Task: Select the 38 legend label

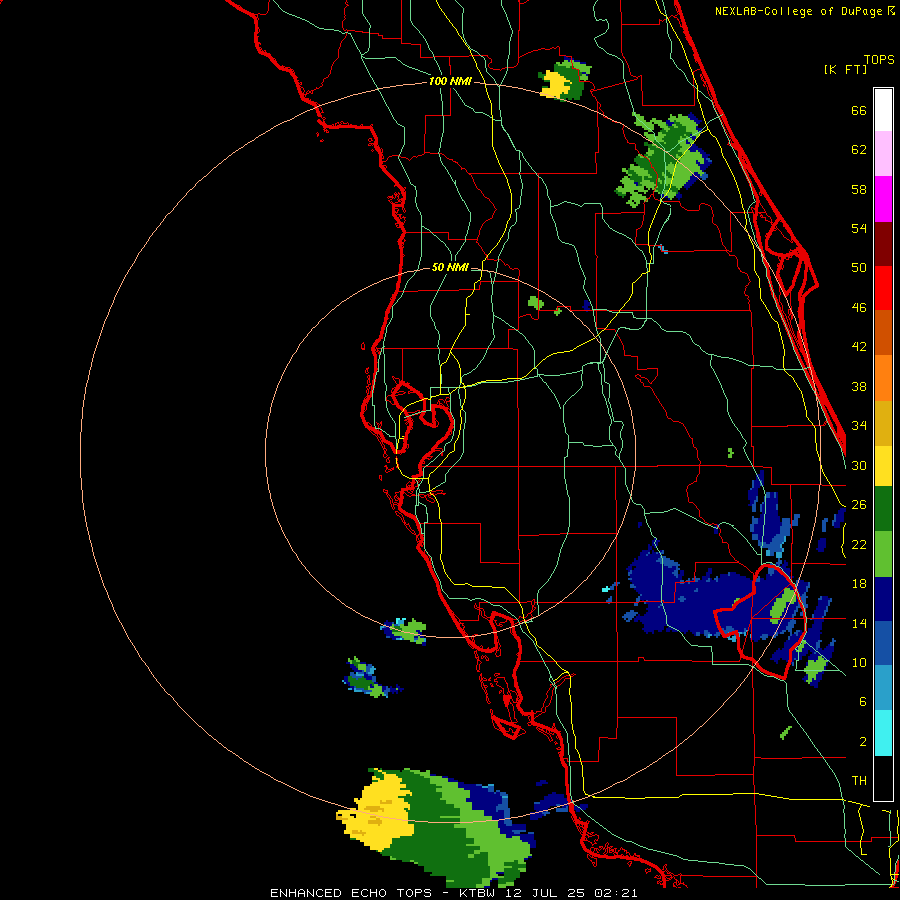Action: point(859,386)
